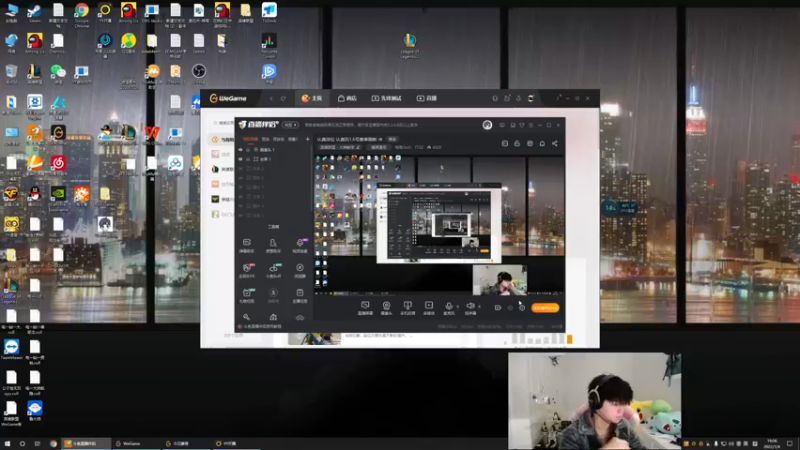
Task: Click the speaker icon in streaming toolbar
Action: pos(470,305)
